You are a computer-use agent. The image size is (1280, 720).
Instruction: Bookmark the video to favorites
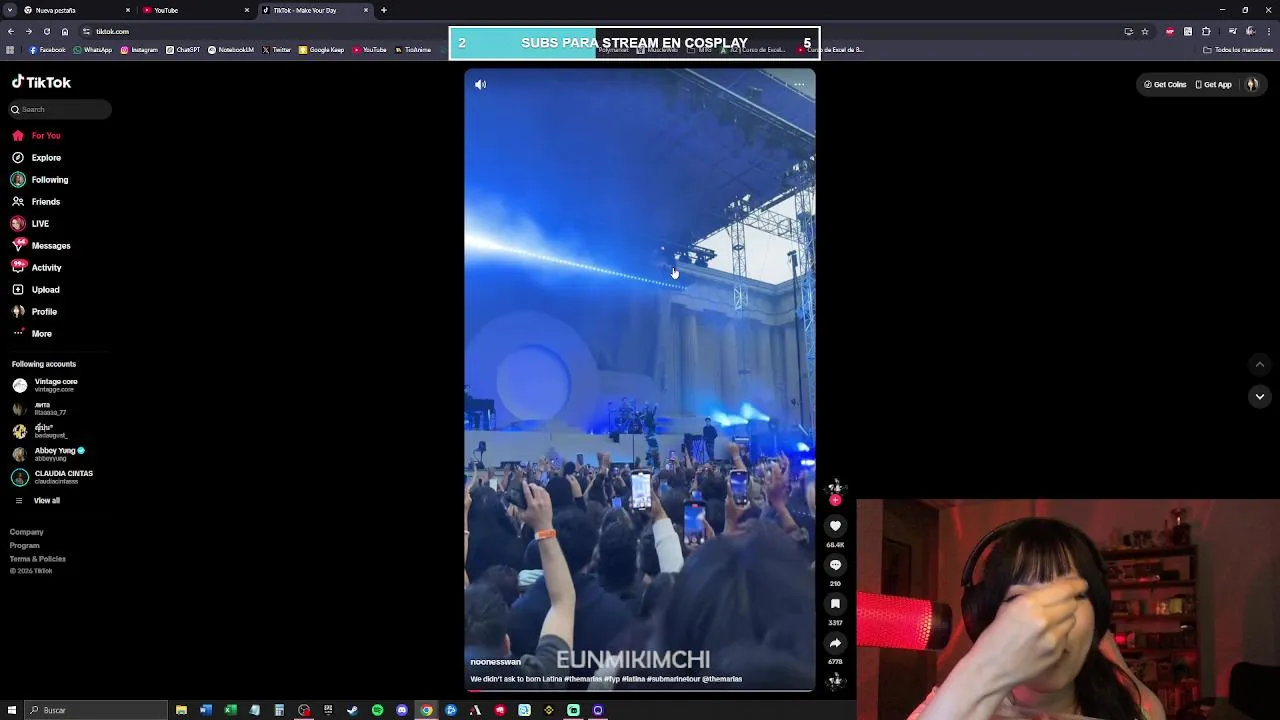(835, 604)
